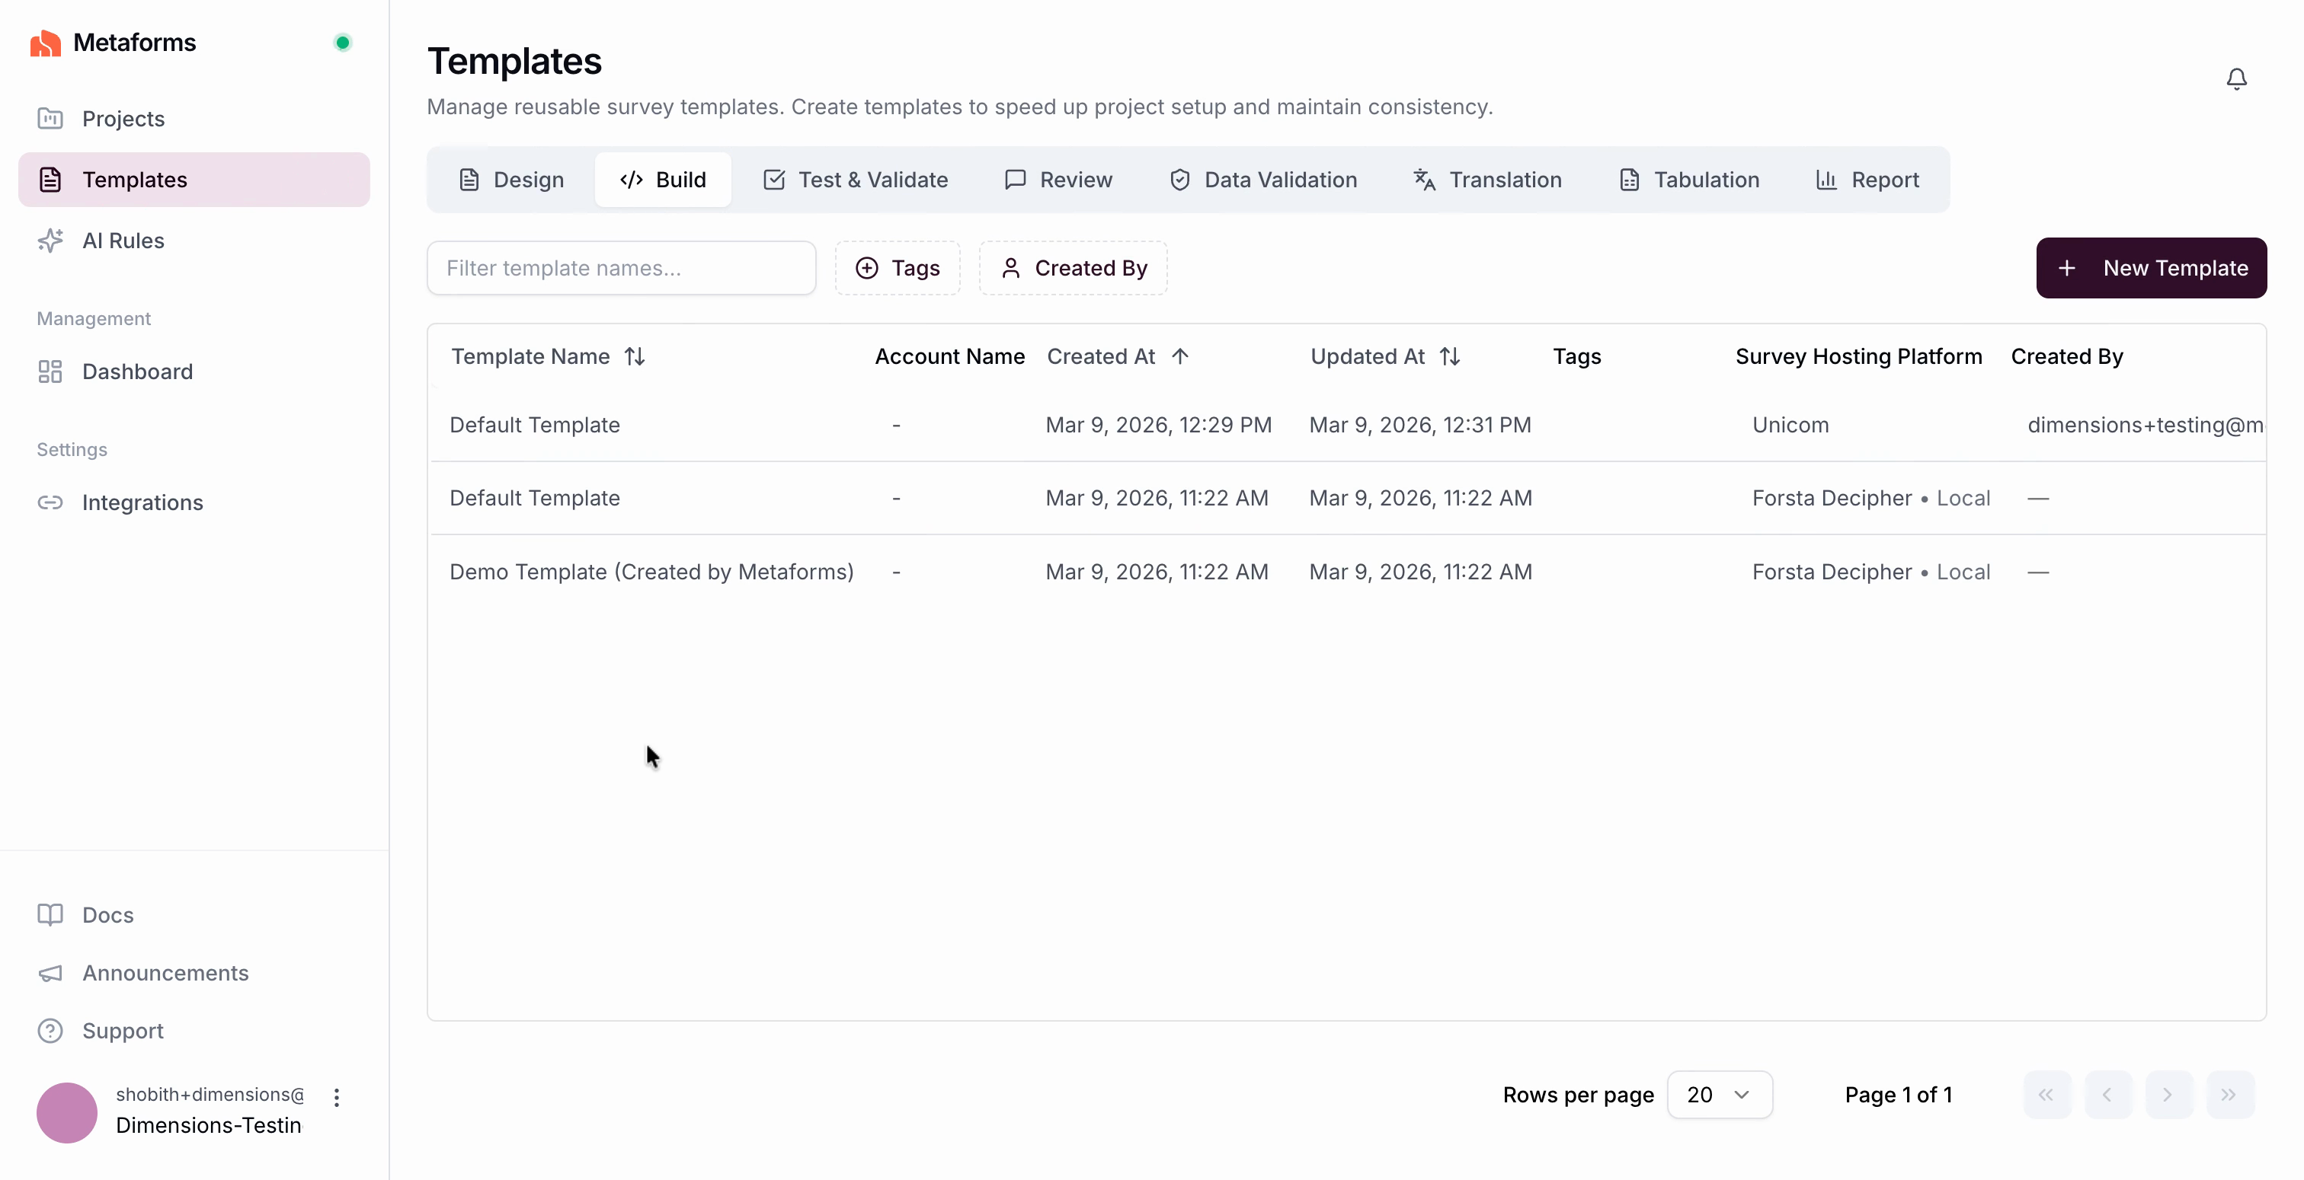Focus the Filter template names field

tap(621, 268)
